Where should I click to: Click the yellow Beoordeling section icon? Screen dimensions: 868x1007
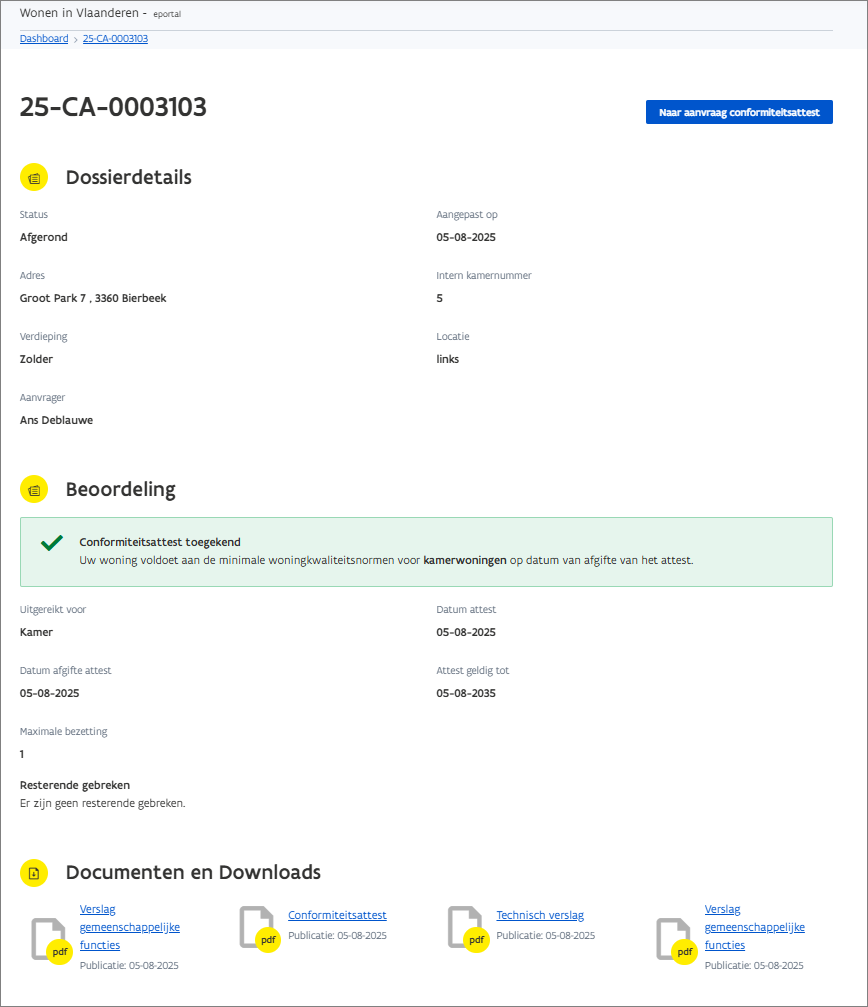pyautogui.click(x=34, y=490)
